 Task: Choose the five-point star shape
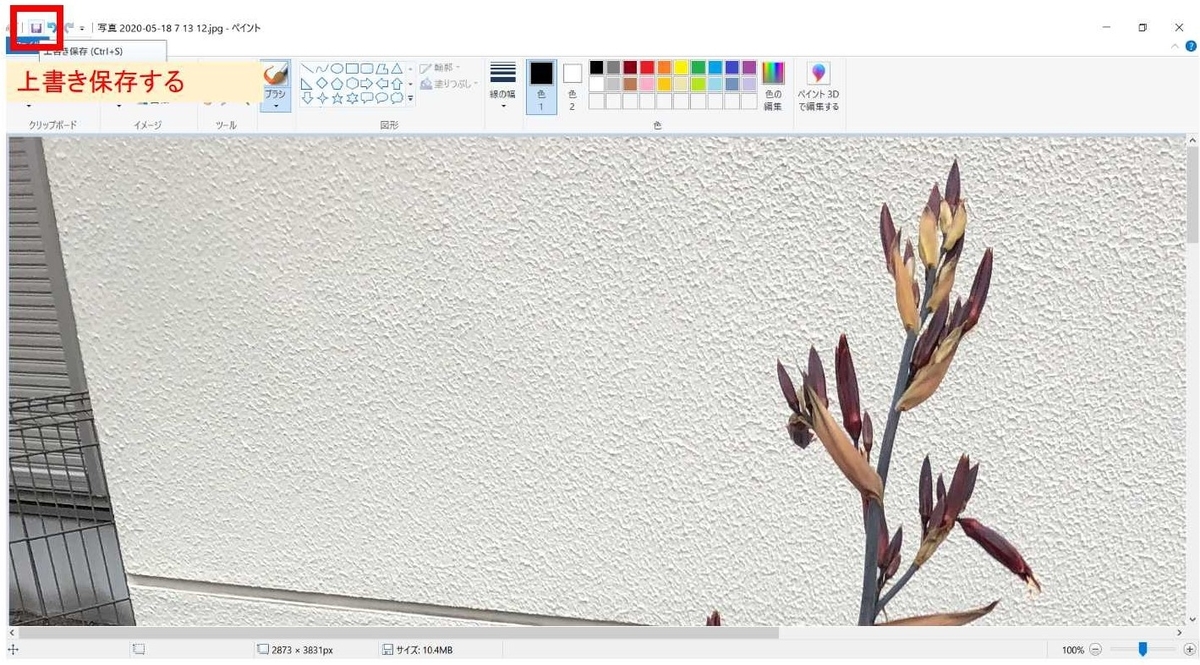pos(337,97)
